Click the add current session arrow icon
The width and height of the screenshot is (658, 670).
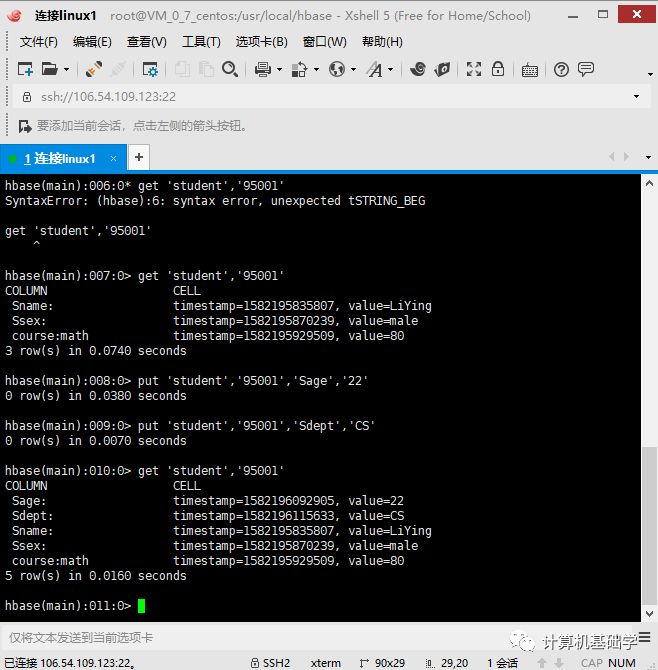tap(25, 126)
